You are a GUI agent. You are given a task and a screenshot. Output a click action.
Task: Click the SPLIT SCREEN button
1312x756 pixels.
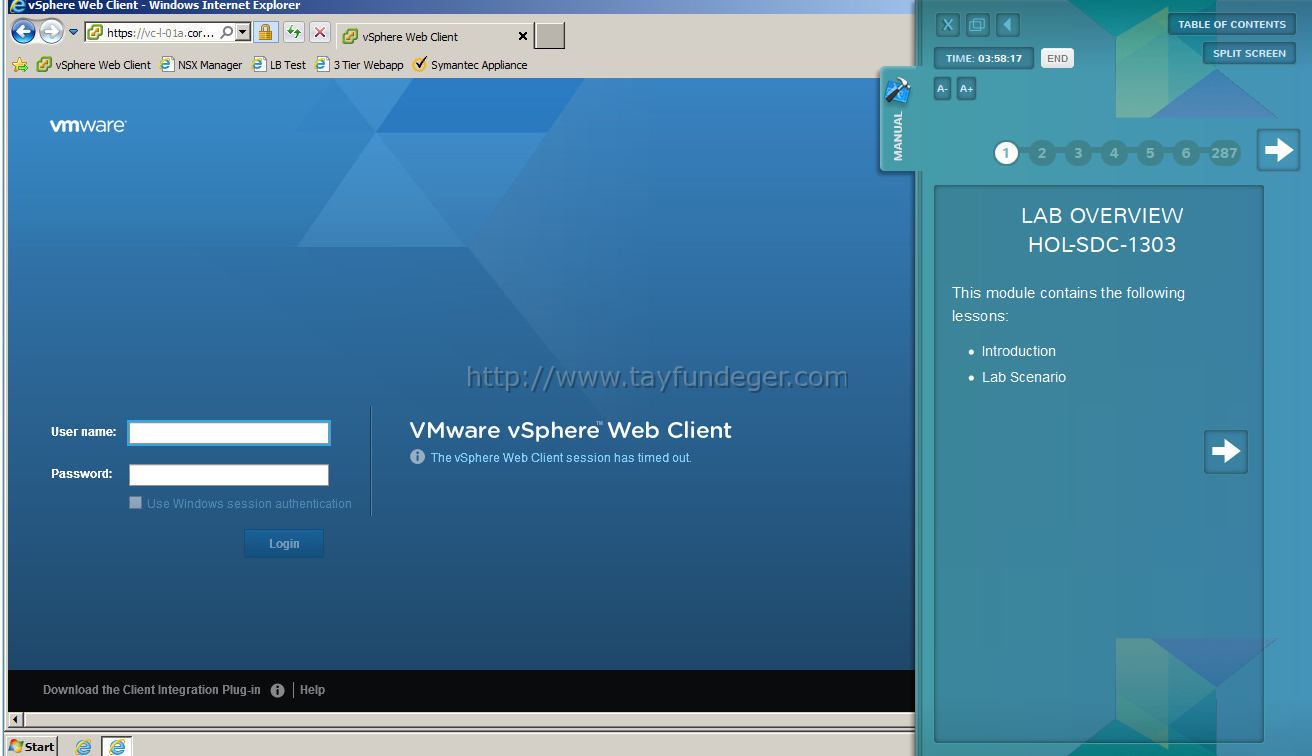coord(1249,53)
